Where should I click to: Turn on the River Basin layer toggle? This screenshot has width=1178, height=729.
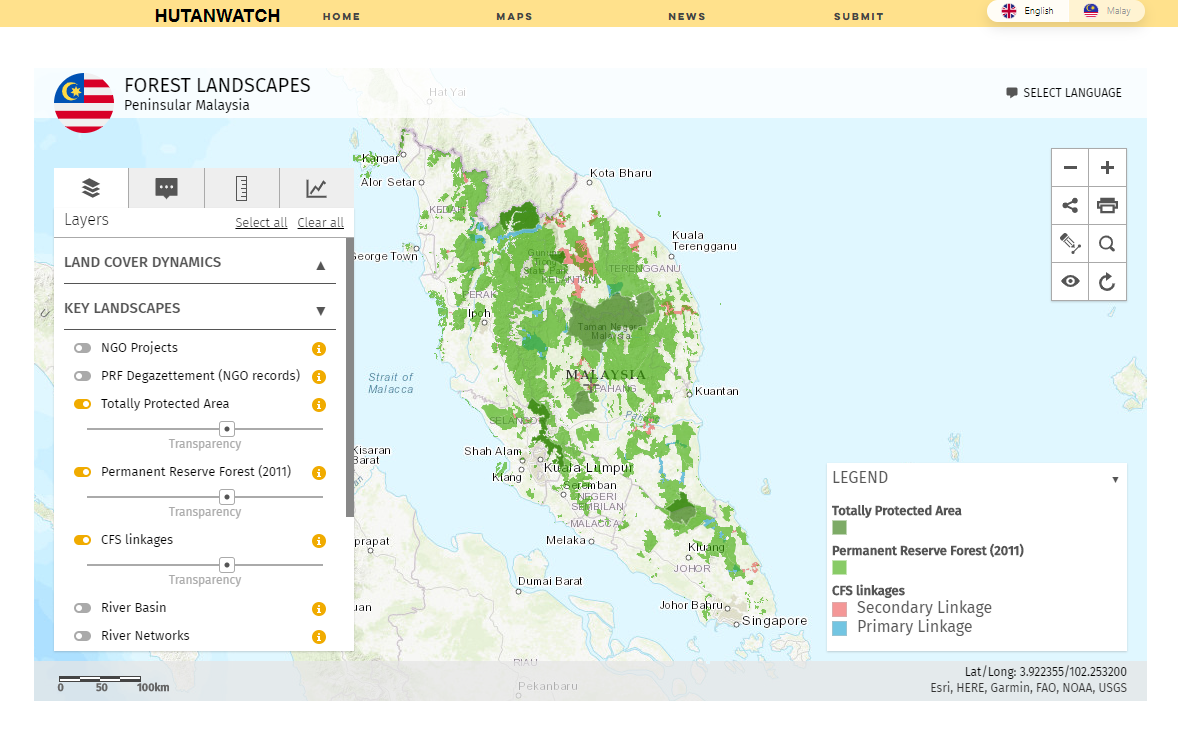(83, 608)
